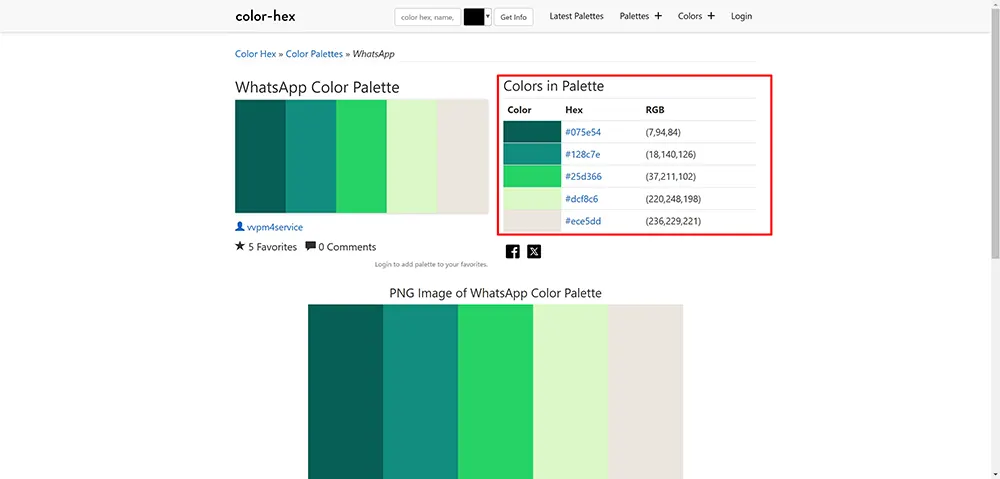This screenshot has width=1000, height=479.
Task: Click the #dcf8c6 table color swatch
Action: pos(532,199)
